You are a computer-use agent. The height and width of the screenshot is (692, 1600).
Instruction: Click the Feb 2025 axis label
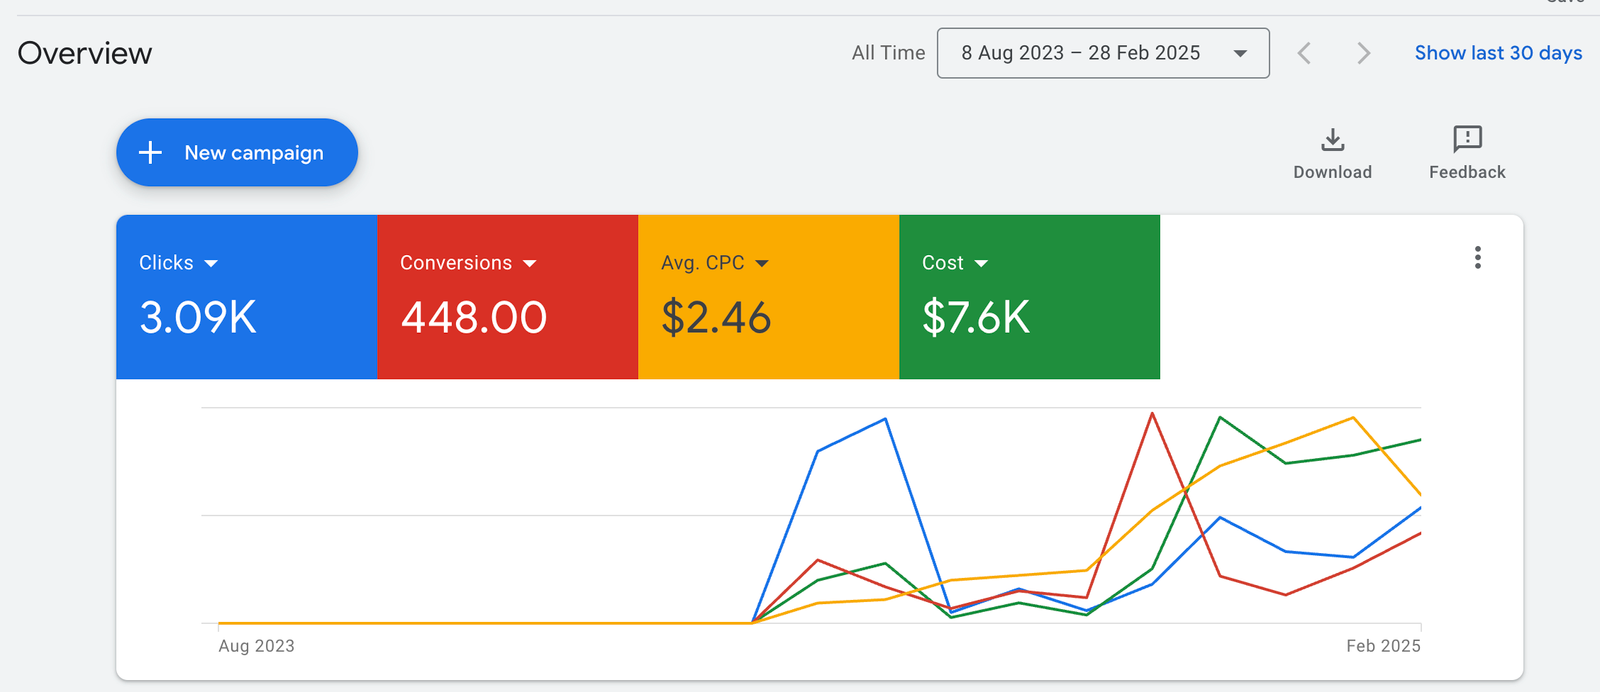[1383, 646]
